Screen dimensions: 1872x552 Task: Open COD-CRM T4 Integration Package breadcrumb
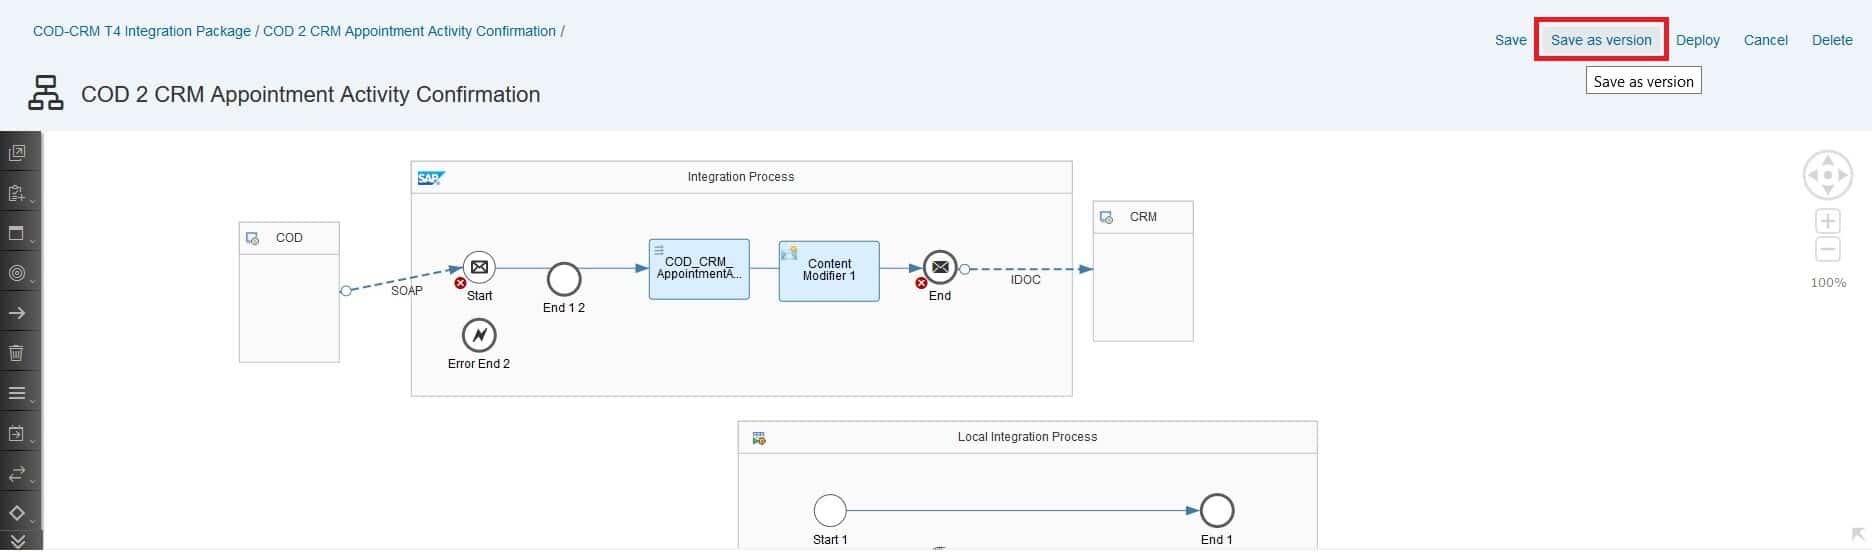(142, 31)
